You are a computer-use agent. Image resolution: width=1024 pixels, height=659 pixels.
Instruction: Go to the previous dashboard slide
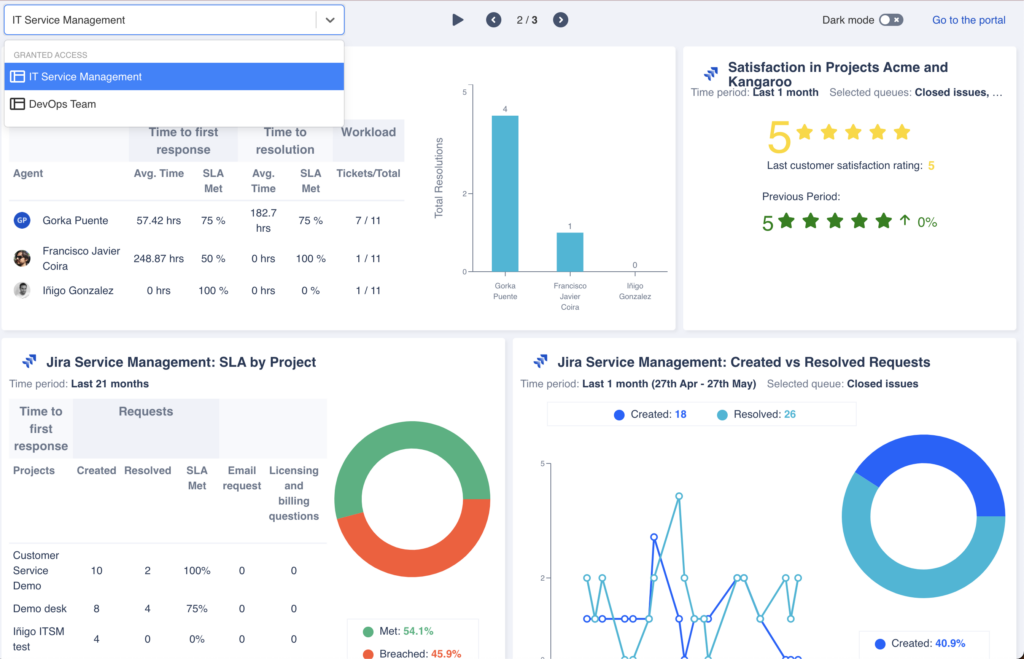tap(494, 20)
